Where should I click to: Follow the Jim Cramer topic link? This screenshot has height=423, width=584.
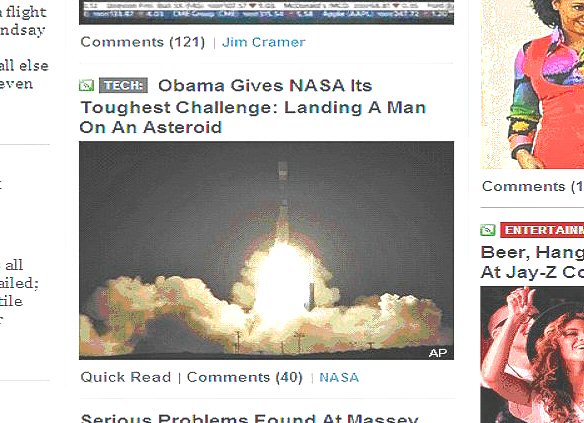[x=264, y=42]
